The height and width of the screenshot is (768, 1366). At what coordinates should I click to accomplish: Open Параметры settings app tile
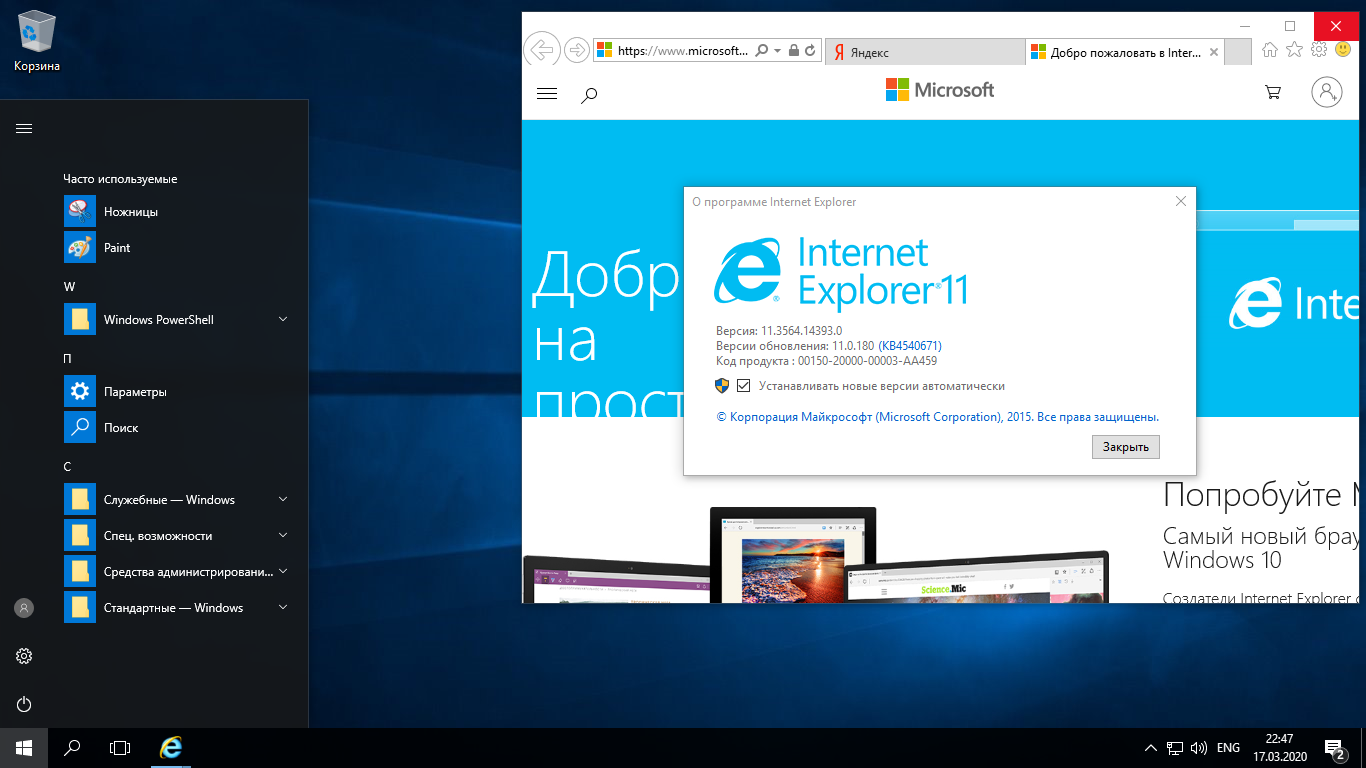(180, 392)
